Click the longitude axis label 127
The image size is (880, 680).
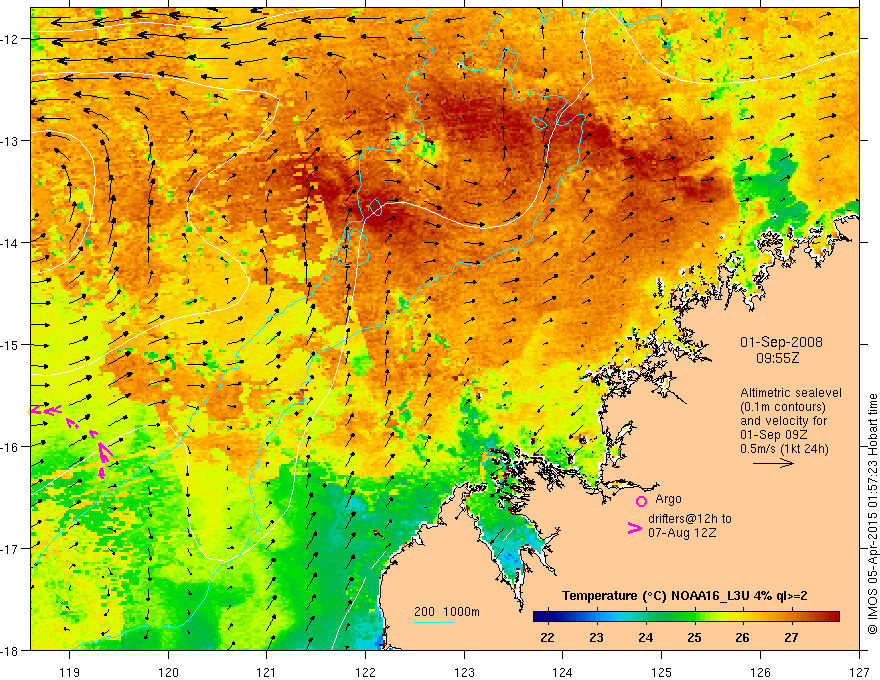point(859,672)
